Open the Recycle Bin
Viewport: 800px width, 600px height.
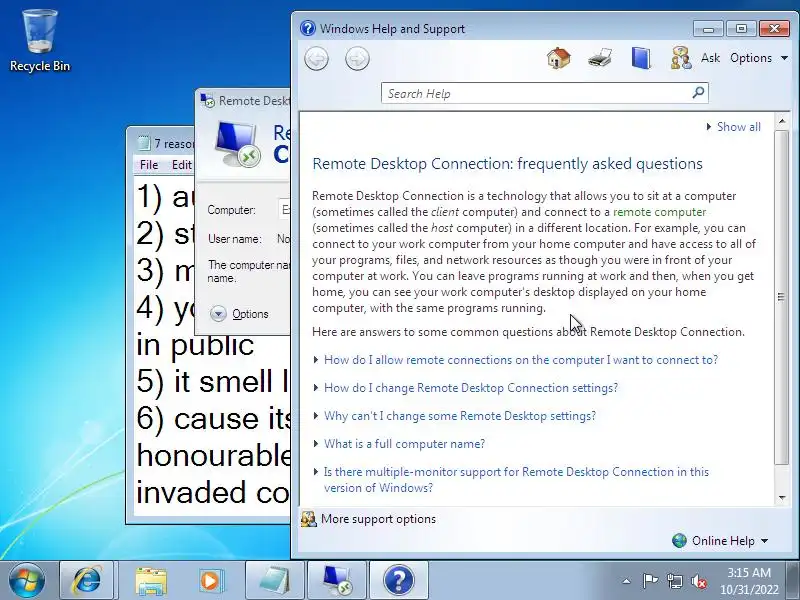tap(40, 40)
